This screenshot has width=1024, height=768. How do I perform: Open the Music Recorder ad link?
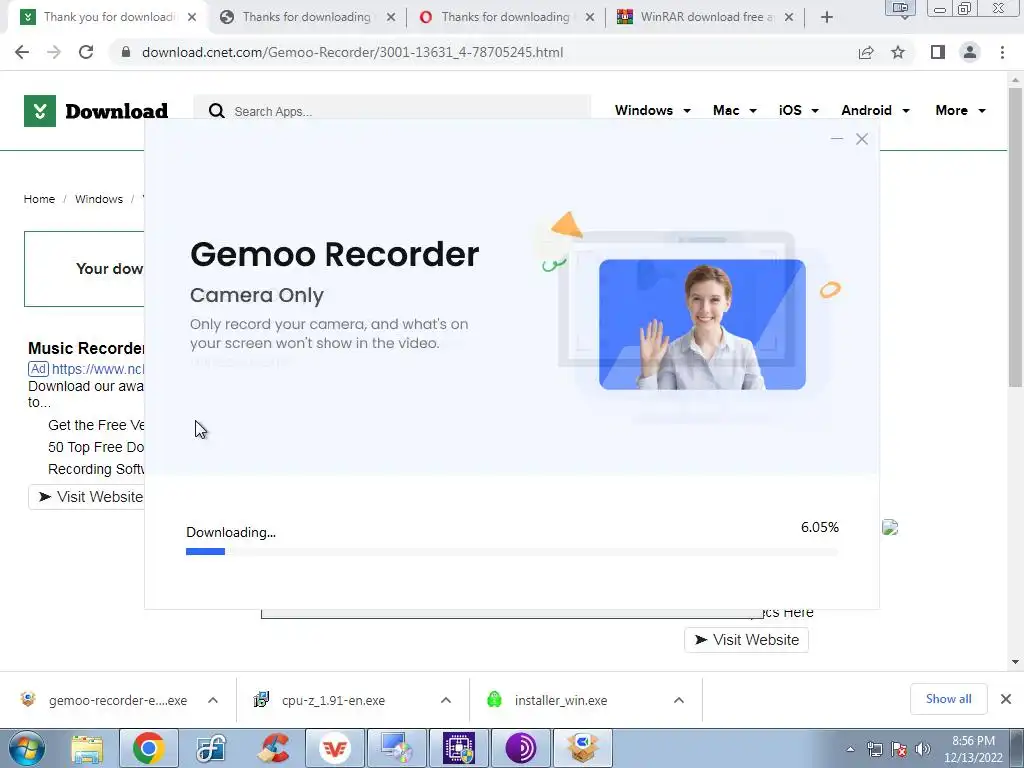[x=86, y=348]
